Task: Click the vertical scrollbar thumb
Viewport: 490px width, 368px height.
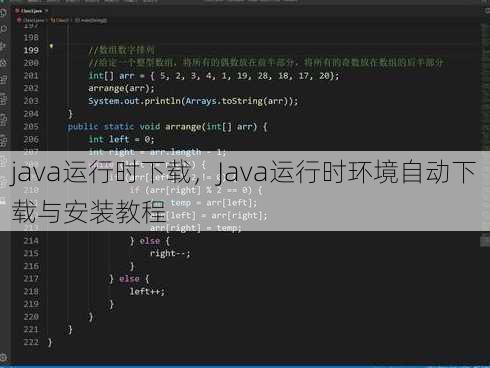Action: [485, 241]
